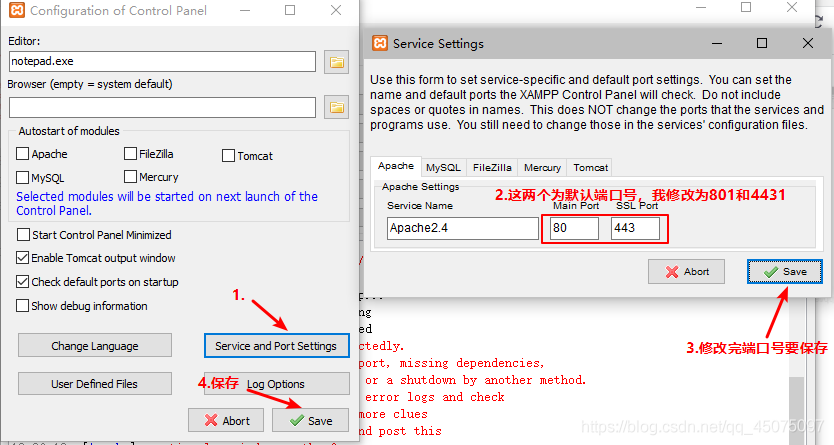Enable Tomcat autostart checkbox

[228, 156]
